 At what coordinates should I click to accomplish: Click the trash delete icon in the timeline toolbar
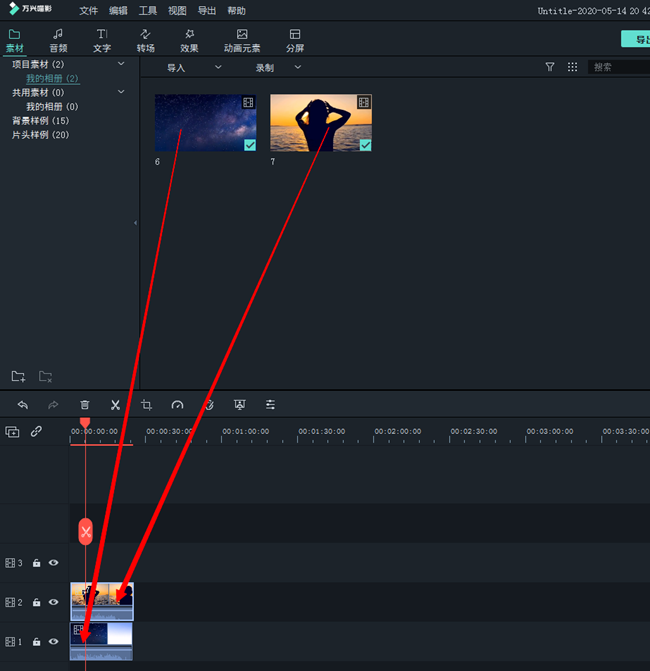coord(85,405)
